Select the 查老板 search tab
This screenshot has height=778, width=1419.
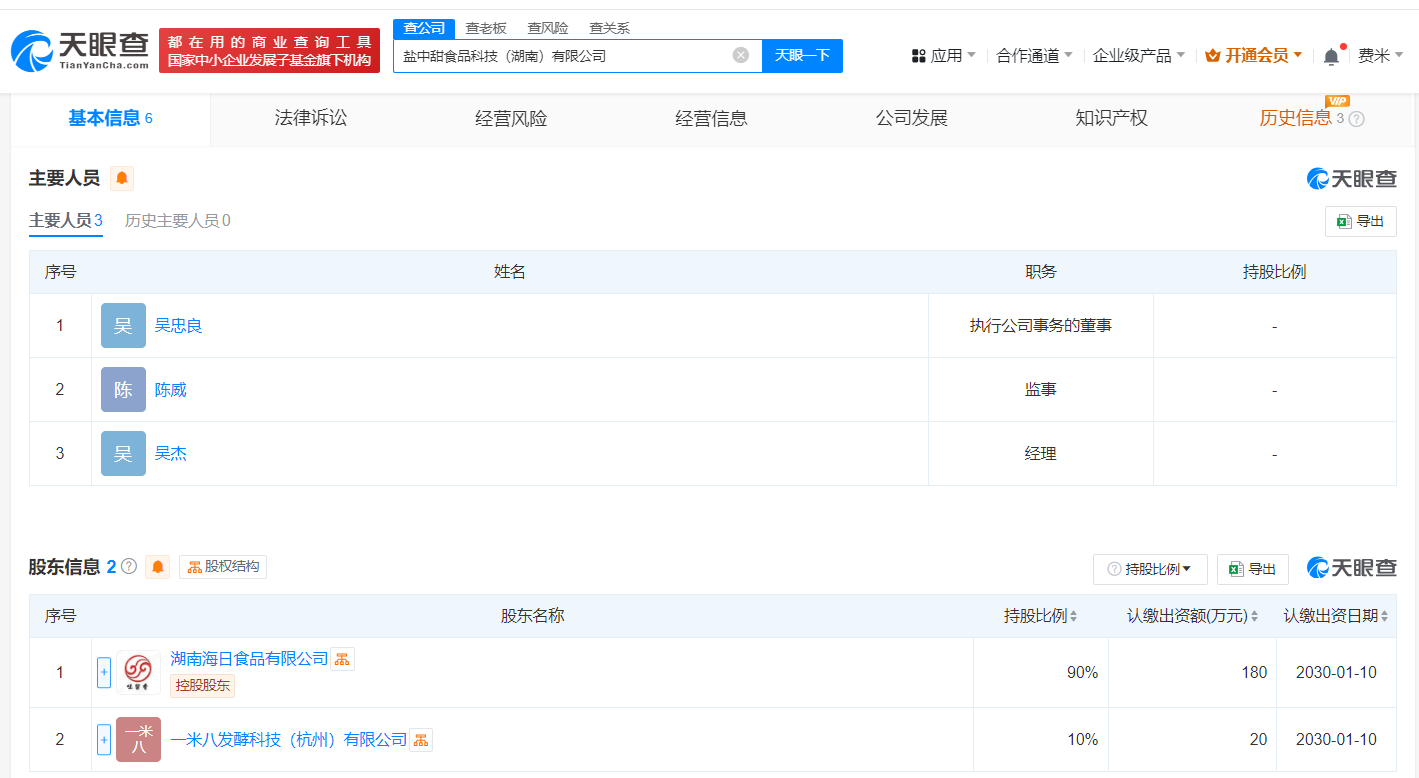[486, 28]
